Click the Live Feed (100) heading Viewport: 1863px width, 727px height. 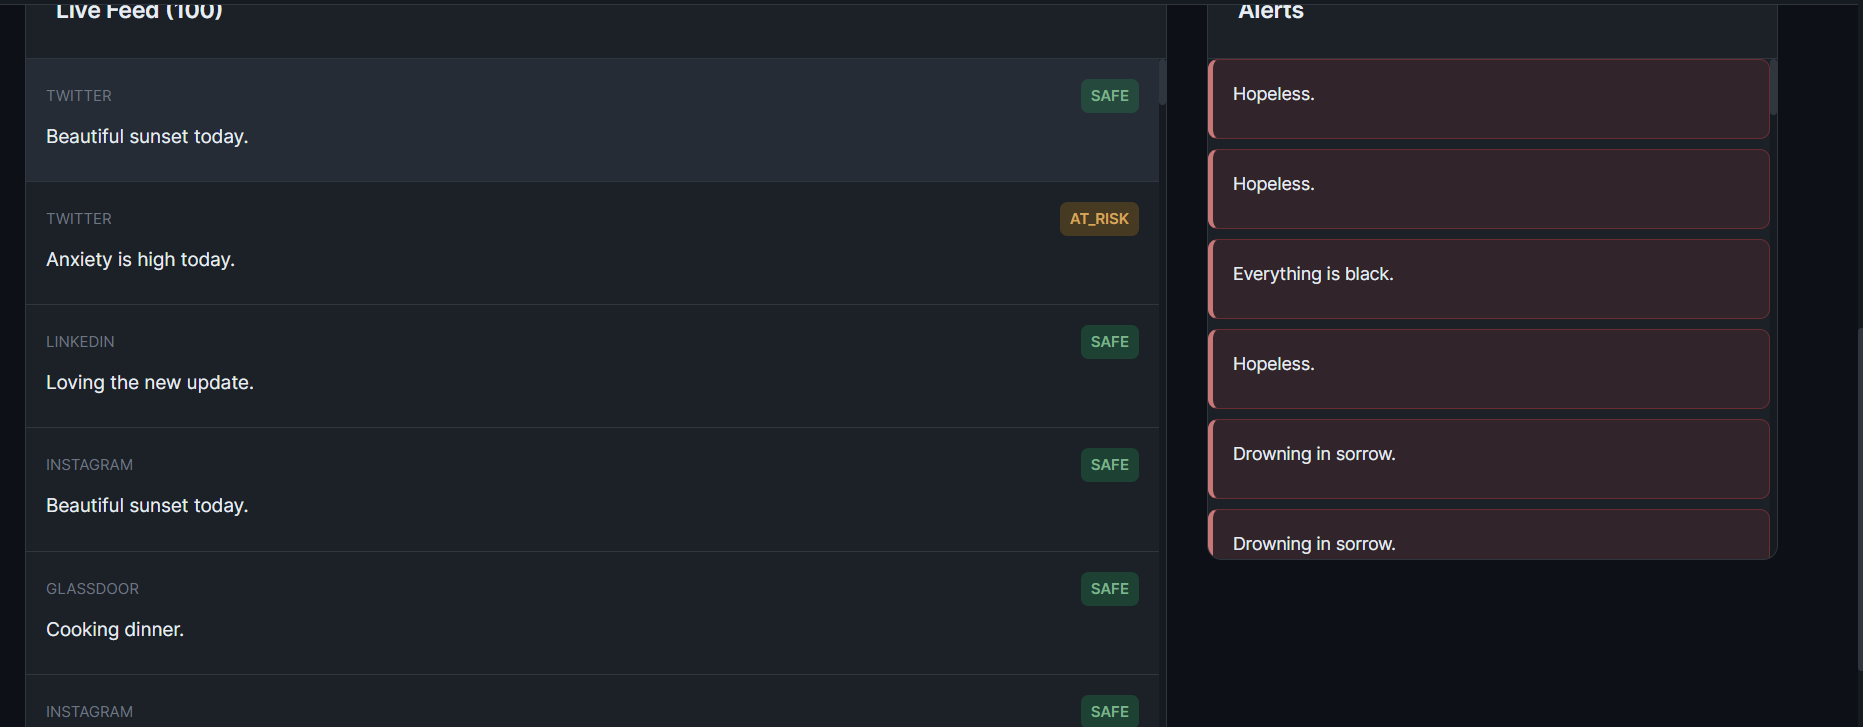pyautogui.click(x=139, y=11)
